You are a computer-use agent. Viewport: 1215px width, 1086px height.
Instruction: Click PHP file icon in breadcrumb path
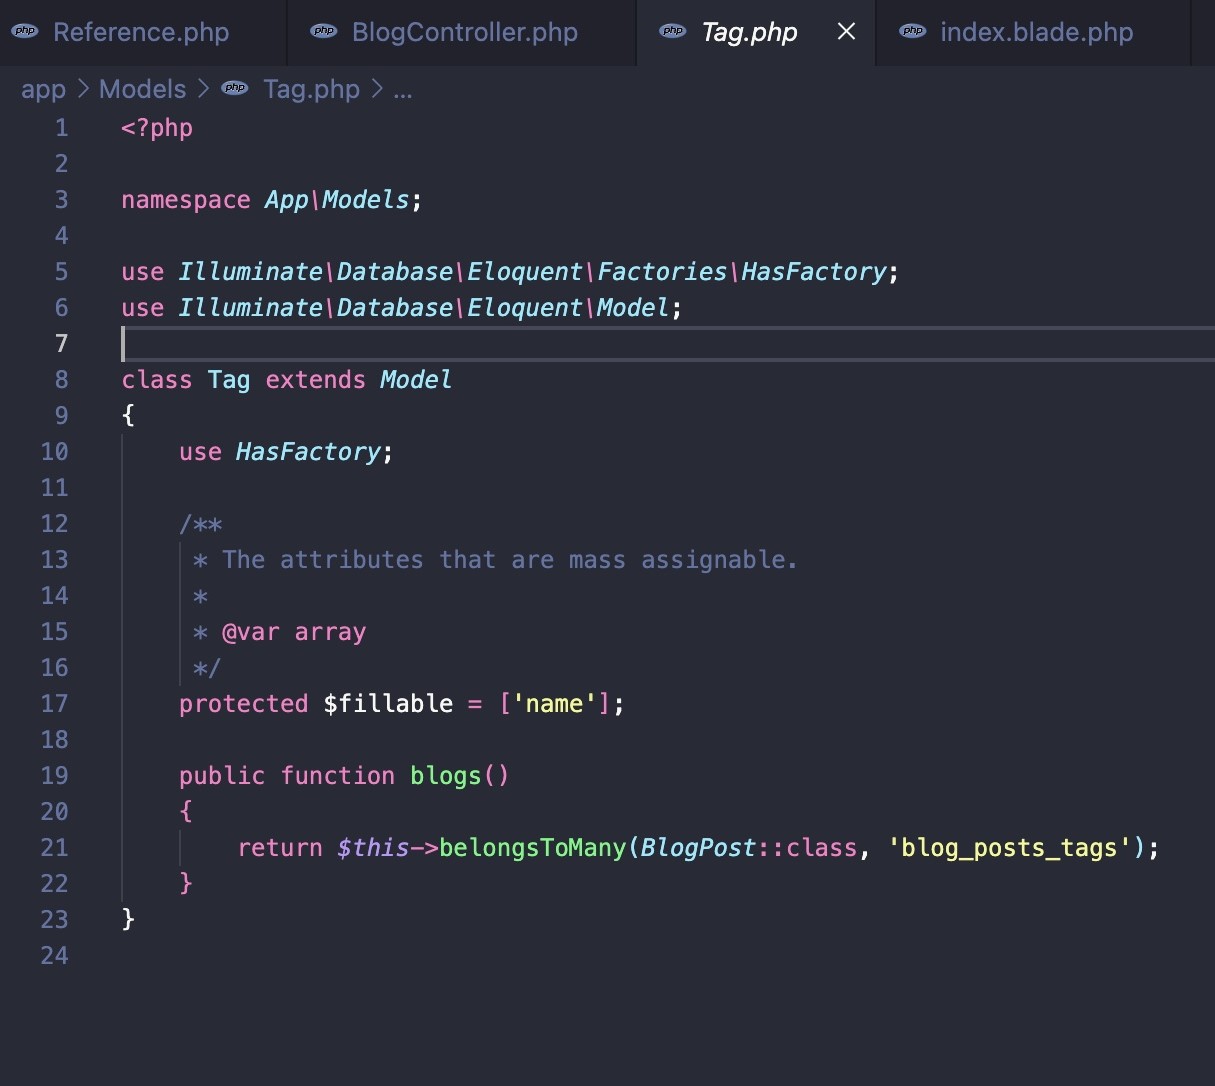[x=235, y=89]
